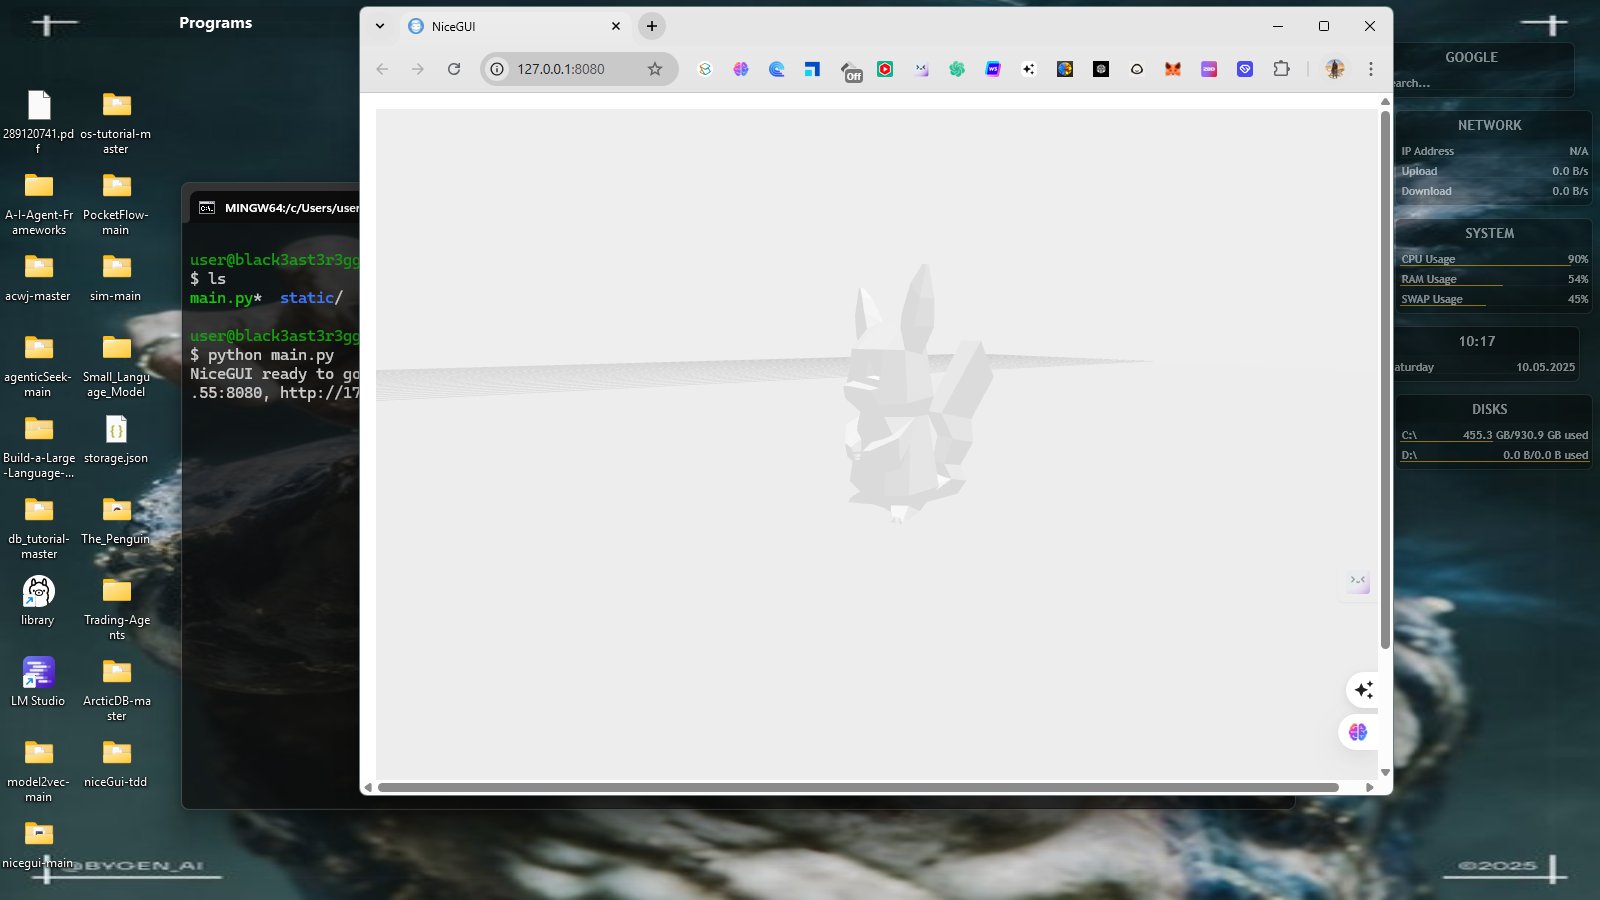Open the pink brain extension in toolbar

(741, 69)
